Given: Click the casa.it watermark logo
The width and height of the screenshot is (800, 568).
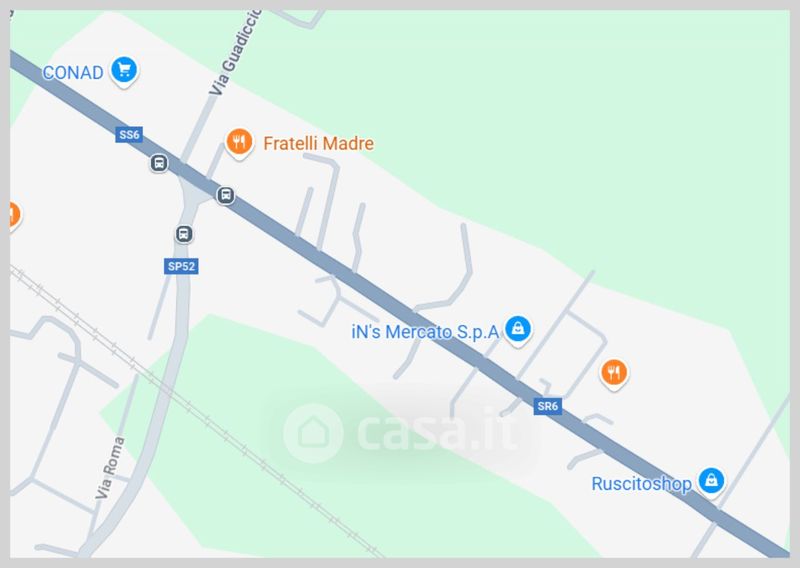Looking at the screenshot, I should [401, 433].
